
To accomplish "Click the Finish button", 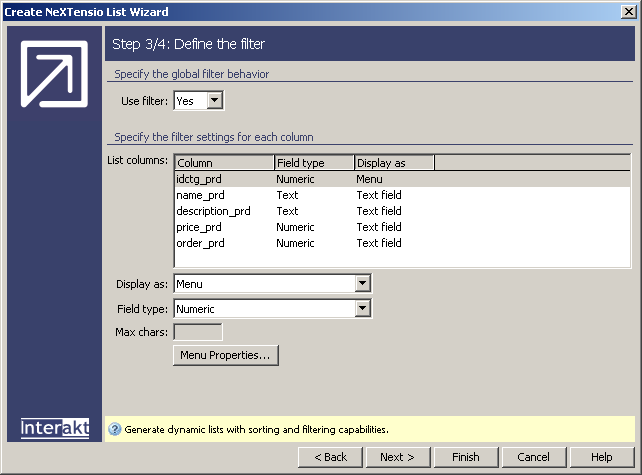I will pyautogui.click(x=465, y=457).
